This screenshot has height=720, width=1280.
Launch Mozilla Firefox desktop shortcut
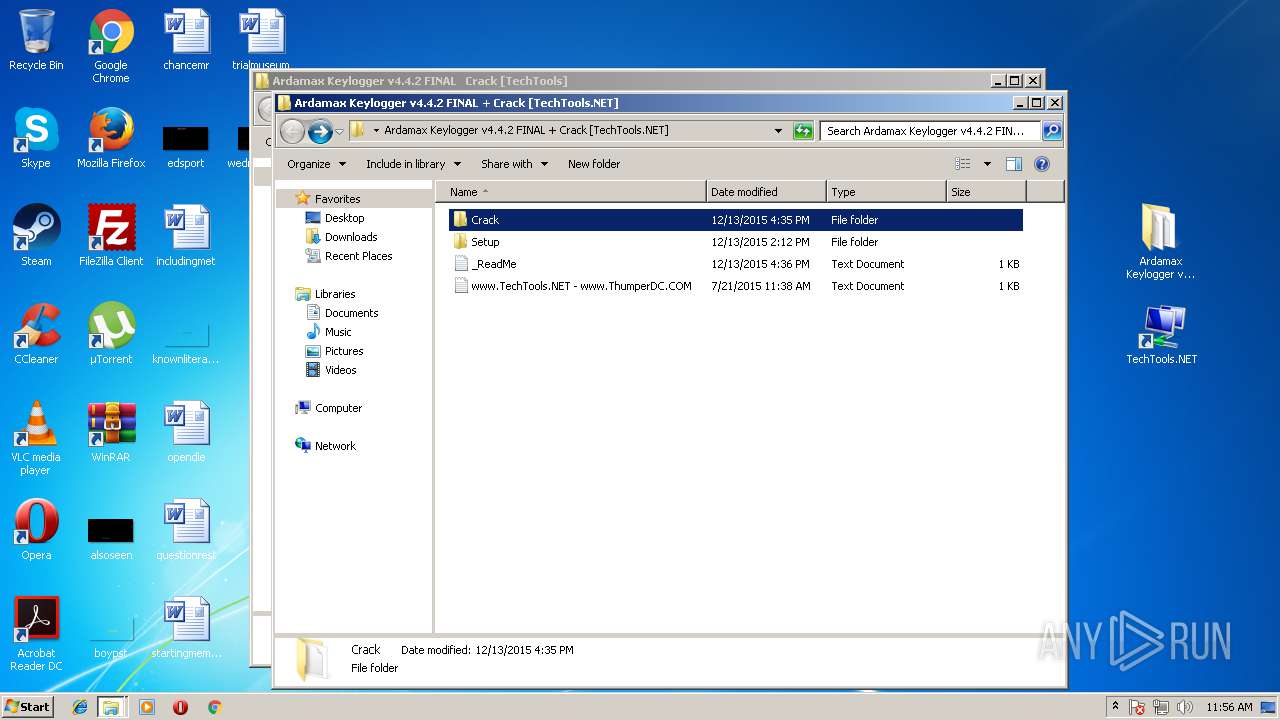pos(111,138)
